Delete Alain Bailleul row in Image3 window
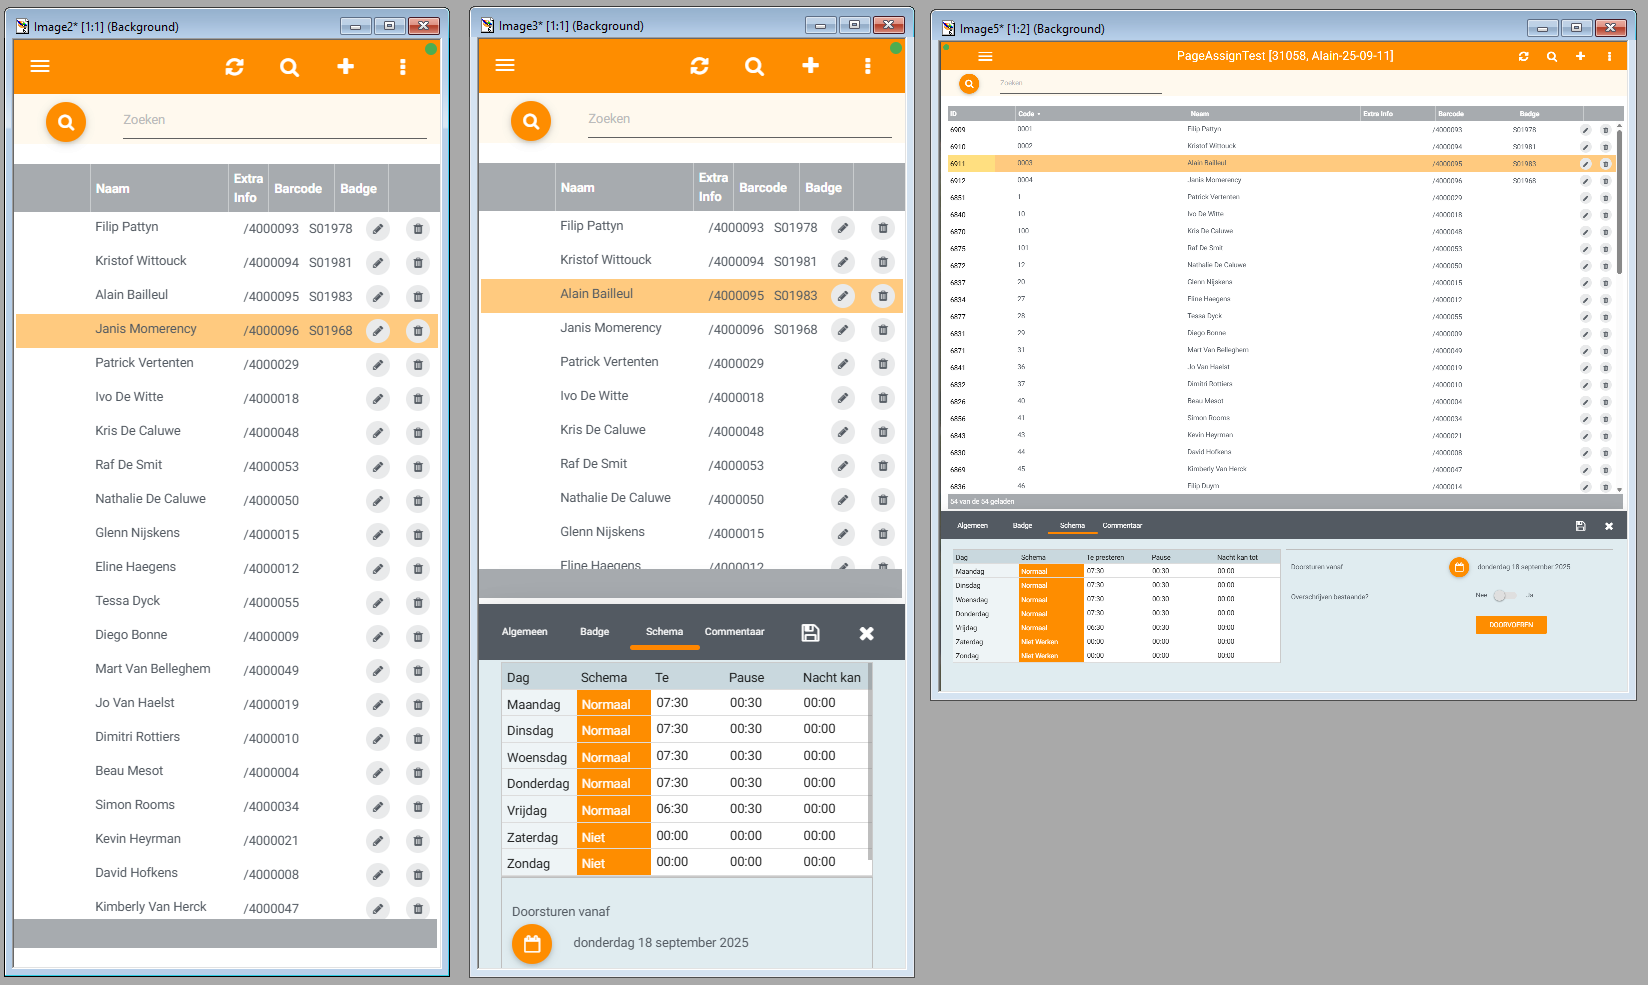 883,296
